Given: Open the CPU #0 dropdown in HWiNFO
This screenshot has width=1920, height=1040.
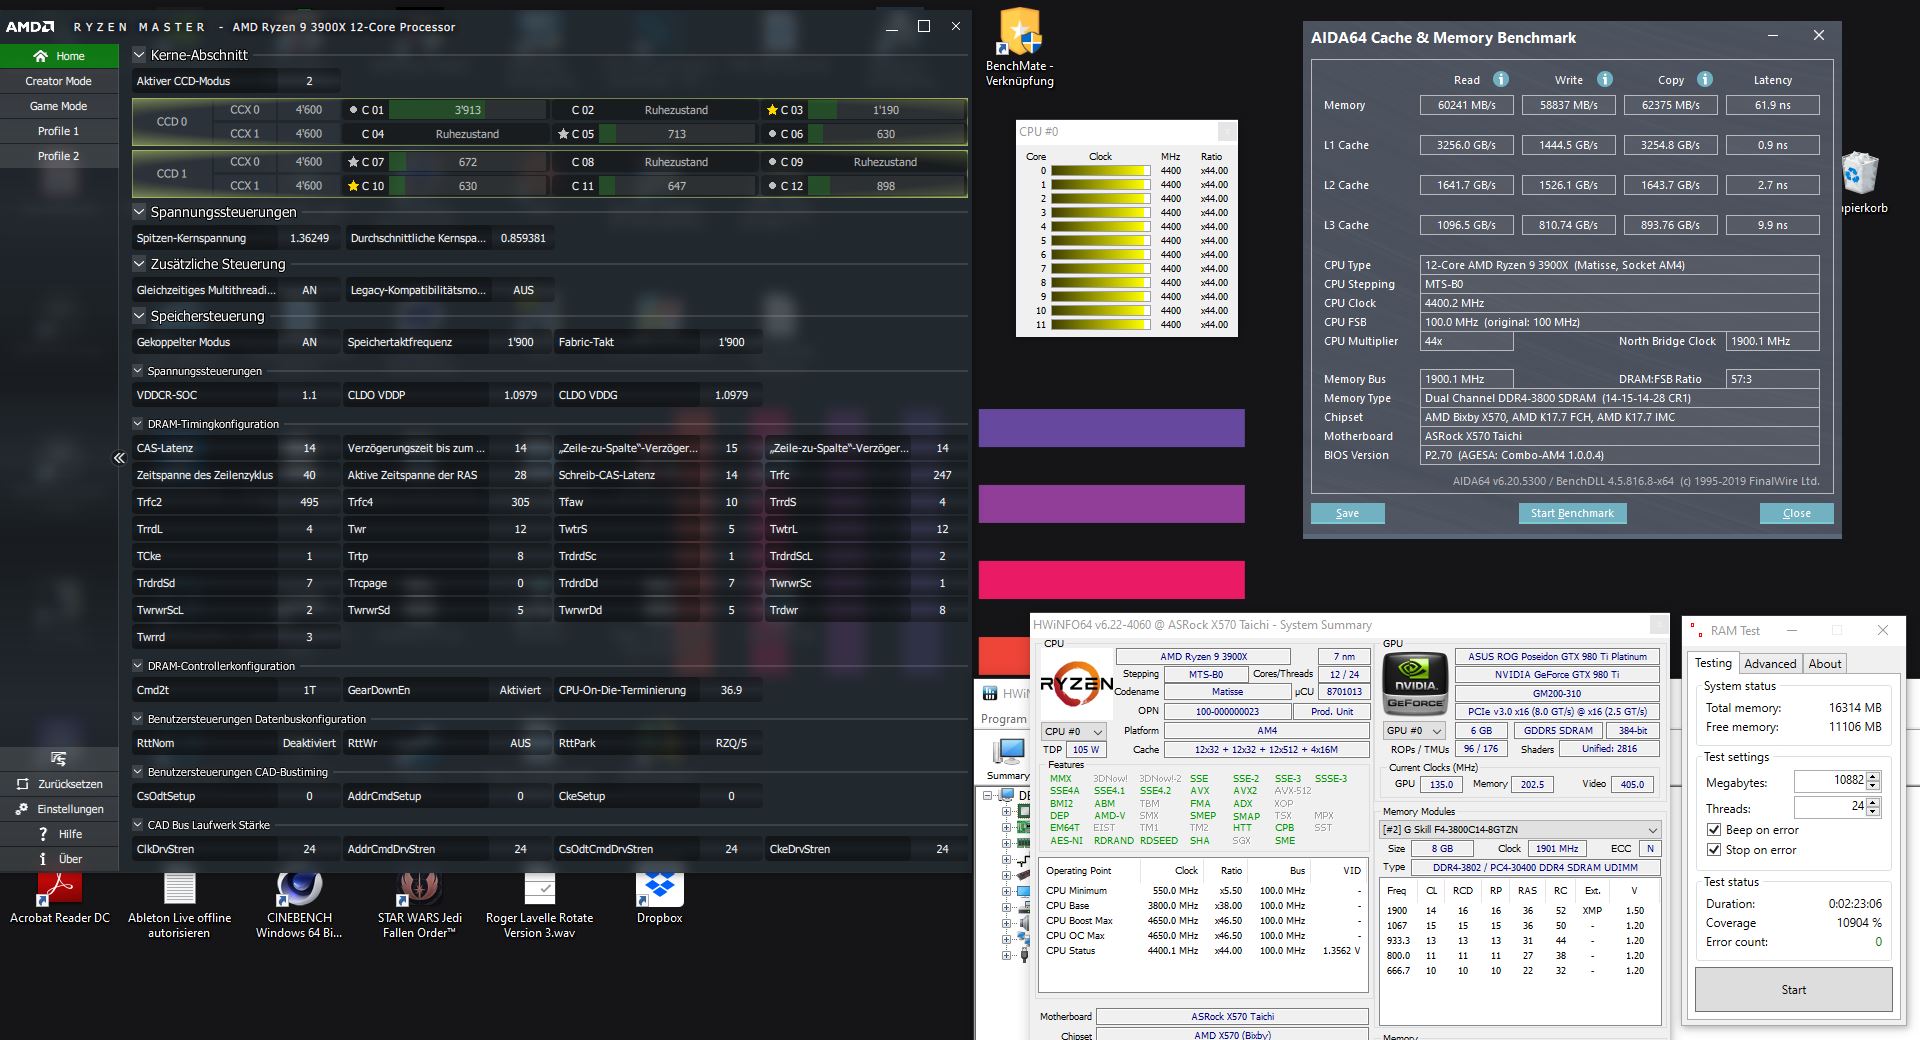Looking at the screenshot, I should [x=1073, y=732].
